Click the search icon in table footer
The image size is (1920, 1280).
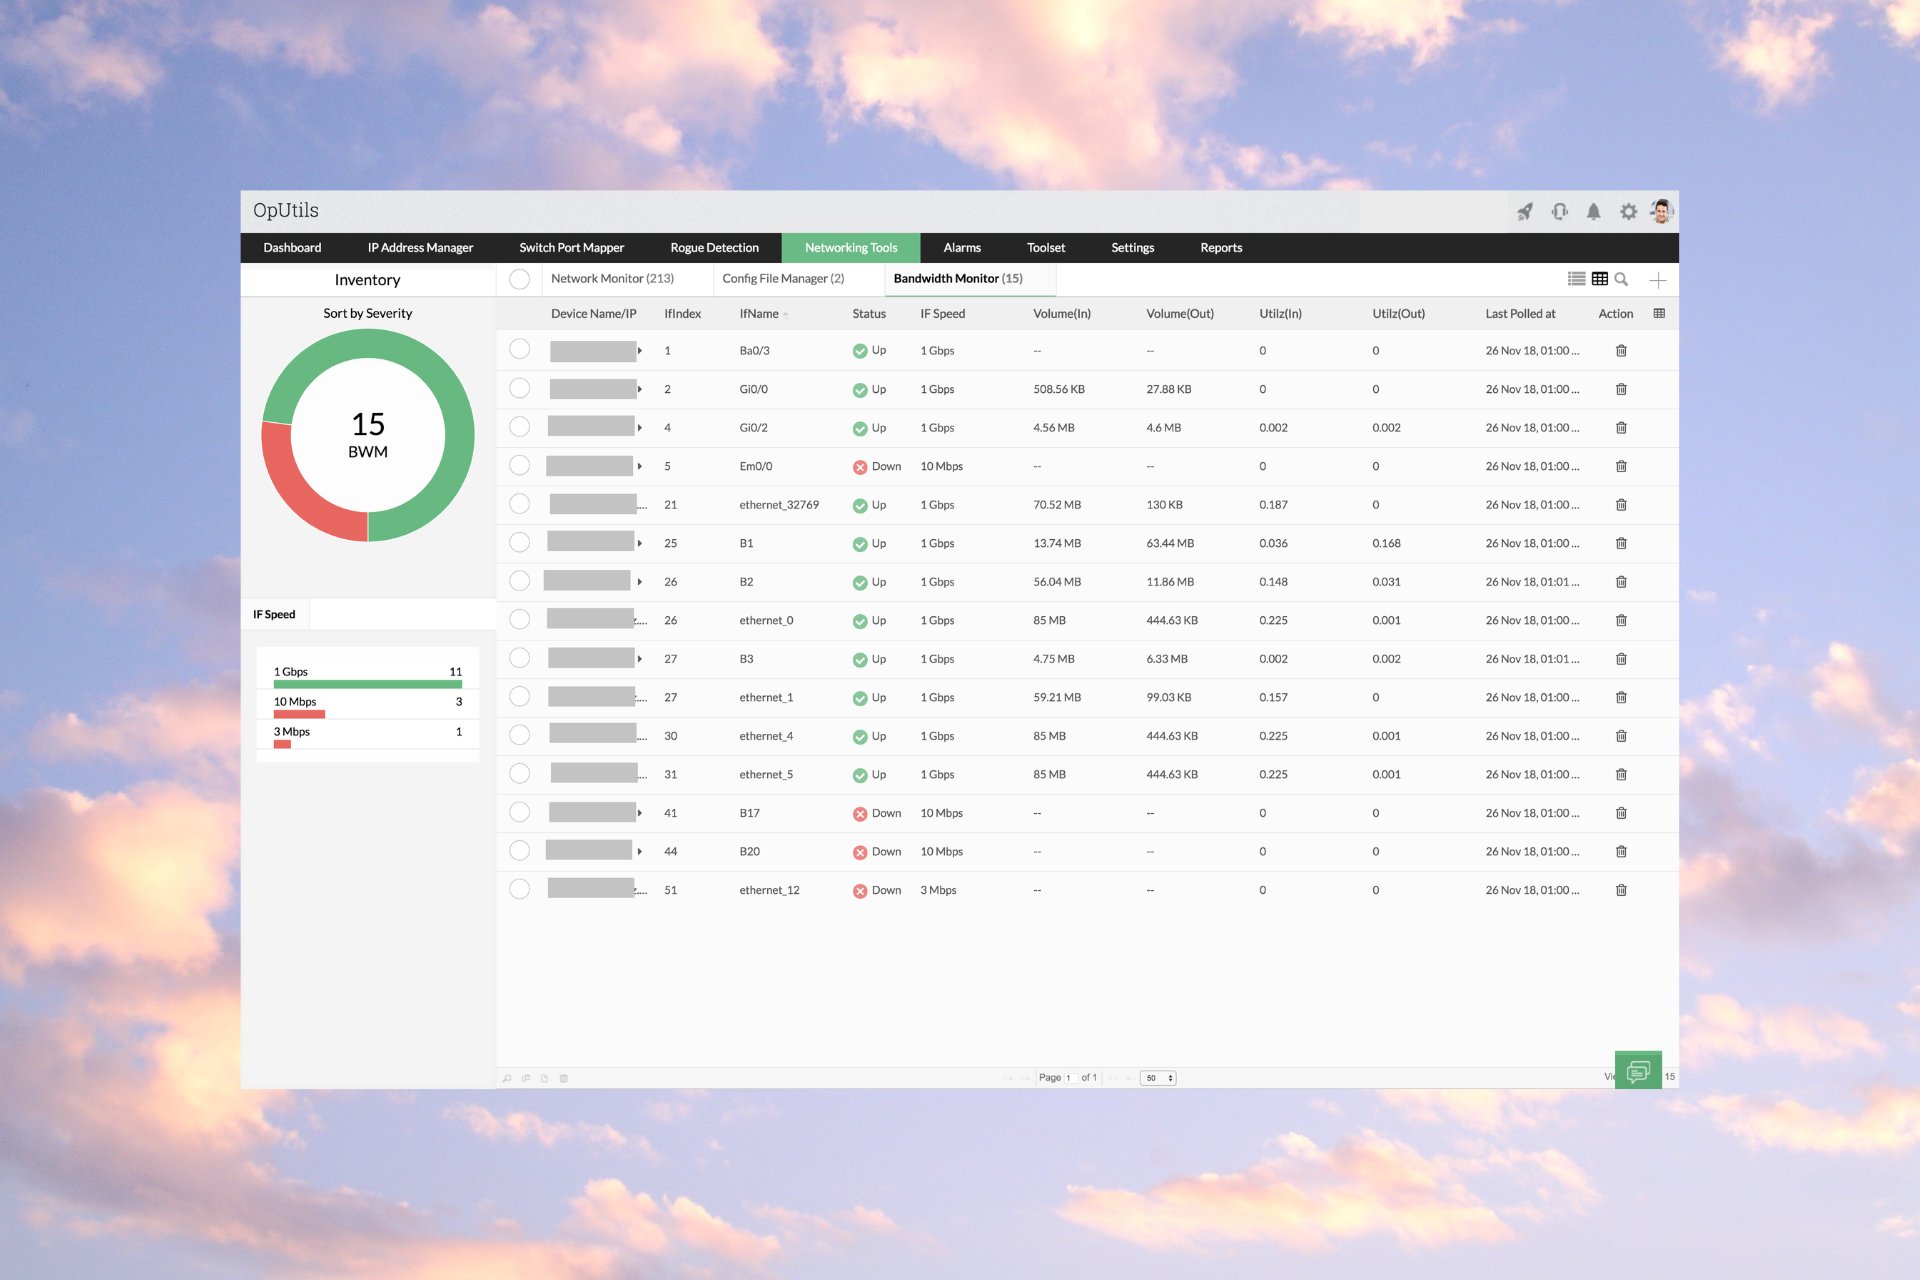coord(507,1078)
